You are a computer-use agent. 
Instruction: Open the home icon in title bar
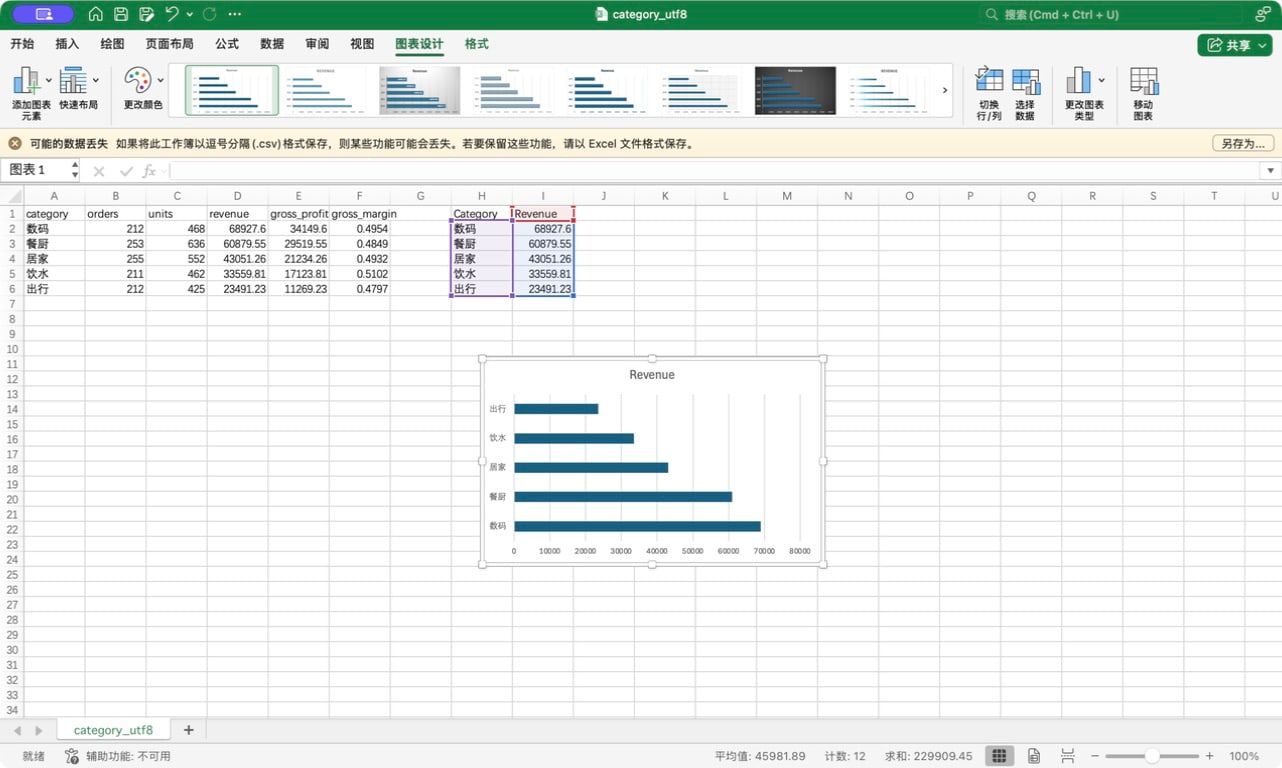tap(96, 14)
